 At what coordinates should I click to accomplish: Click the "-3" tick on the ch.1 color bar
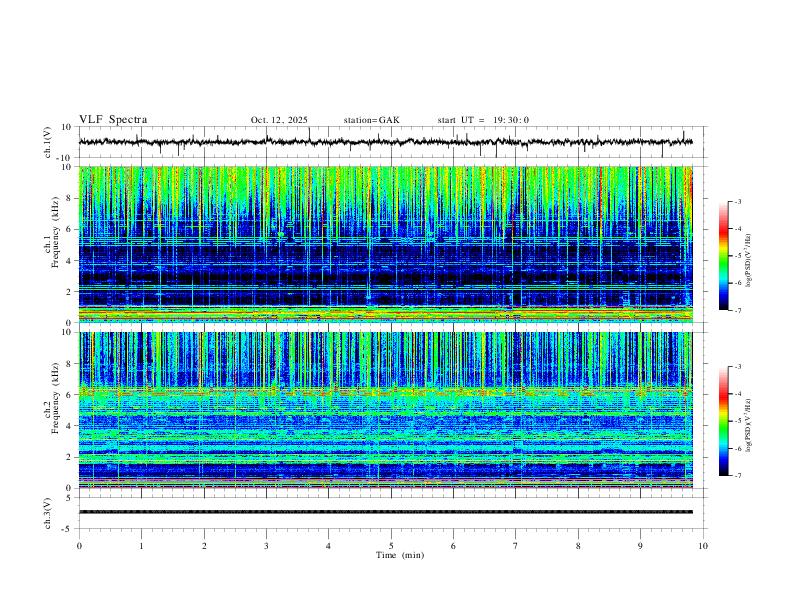click(738, 201)
